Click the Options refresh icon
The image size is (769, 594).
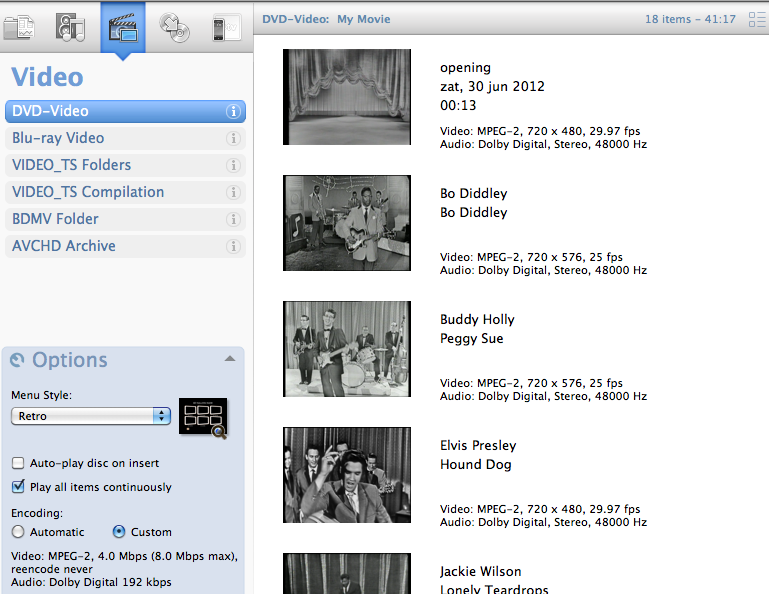[x=17, y=360]
